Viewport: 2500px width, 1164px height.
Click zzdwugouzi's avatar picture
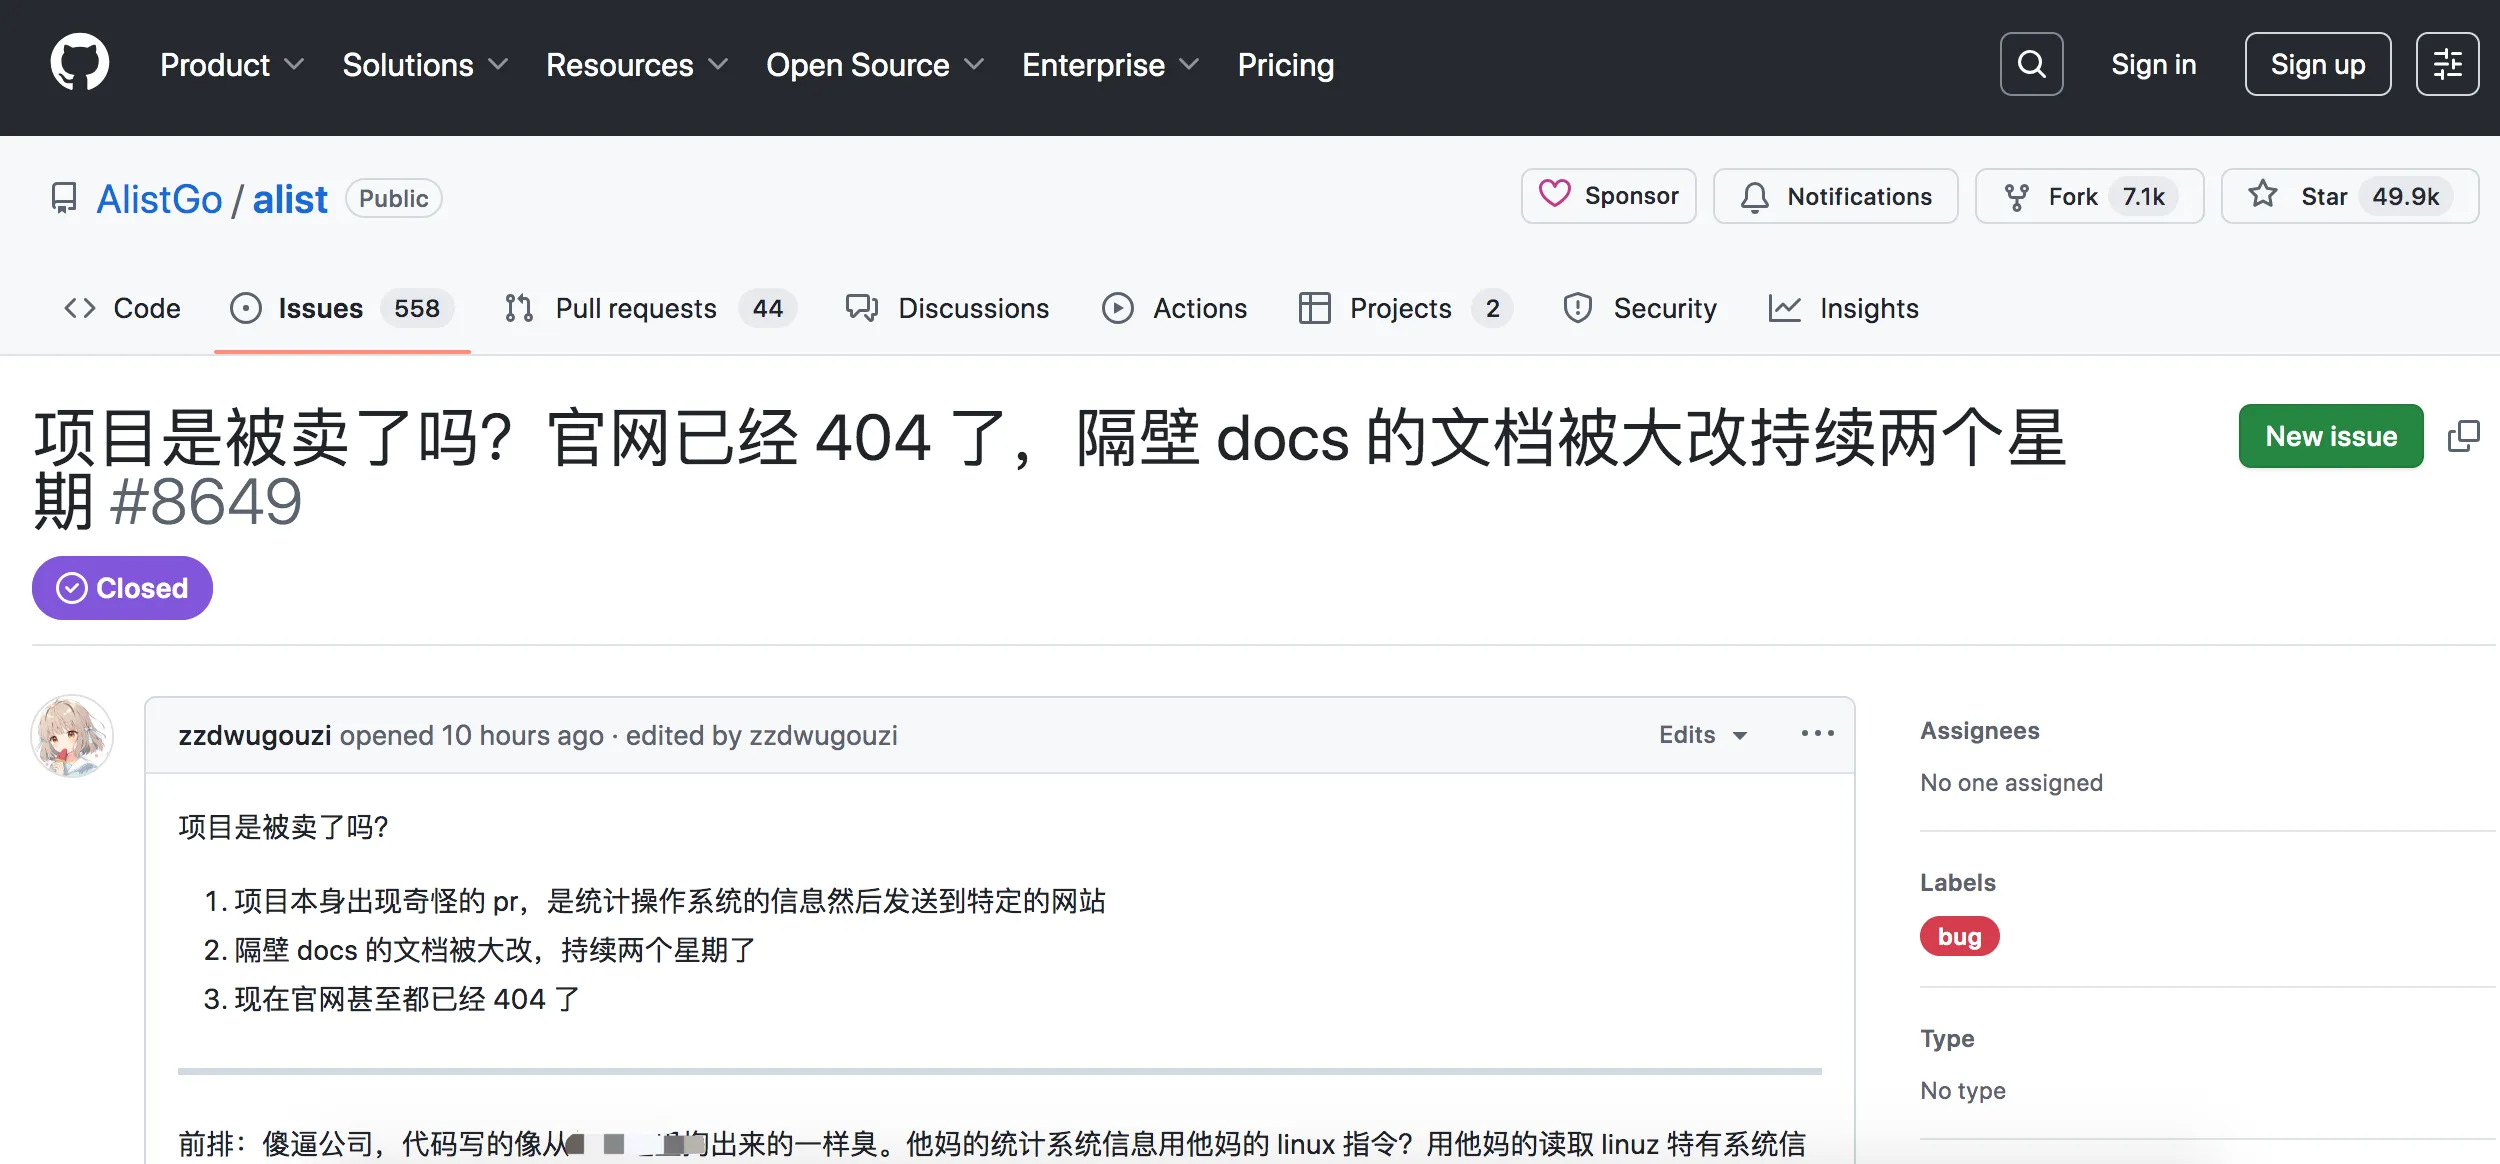coord(73,736)
